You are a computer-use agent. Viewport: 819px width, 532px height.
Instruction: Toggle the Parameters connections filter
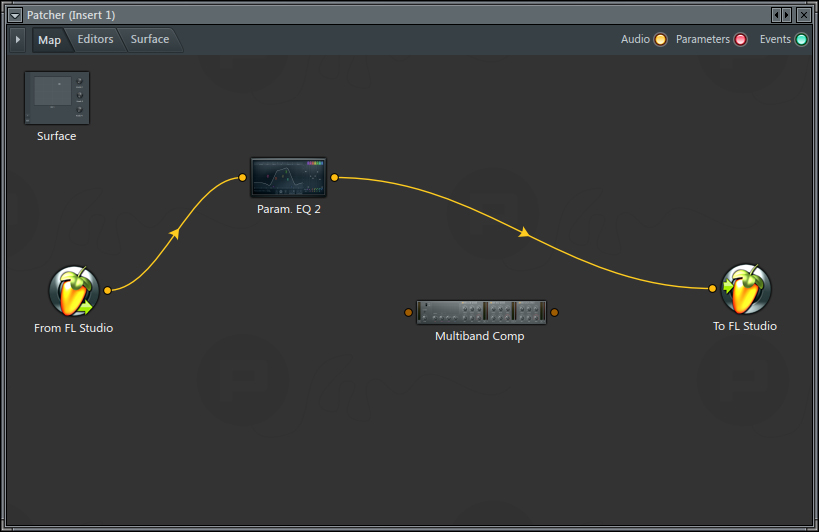click(741, 40)
